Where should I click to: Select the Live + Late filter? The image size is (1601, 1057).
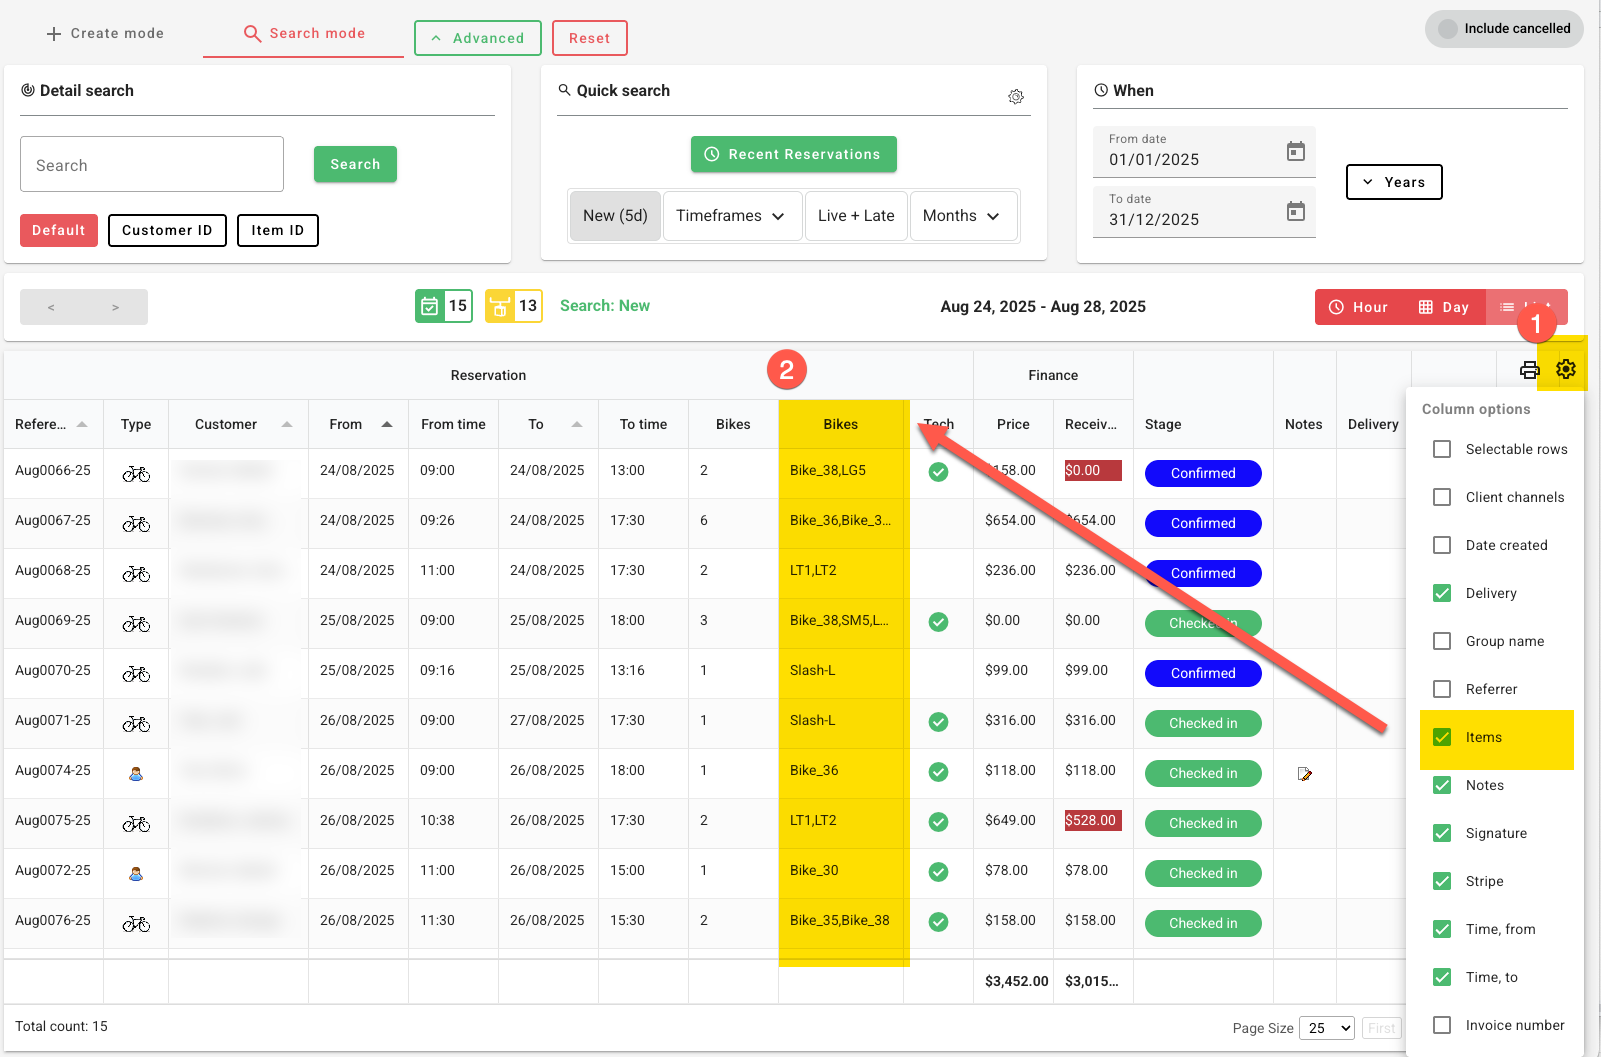pyautogui.click(x=856, y=216)
